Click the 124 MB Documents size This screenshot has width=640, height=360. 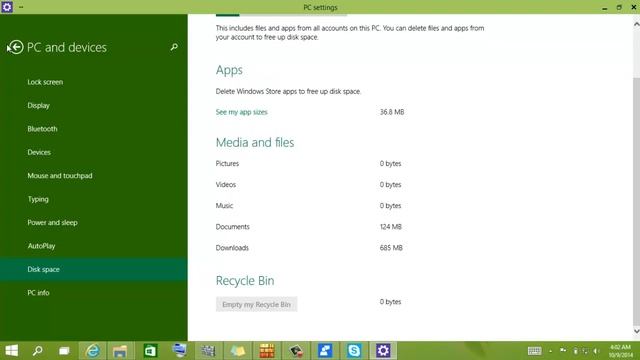click(391, 227)
